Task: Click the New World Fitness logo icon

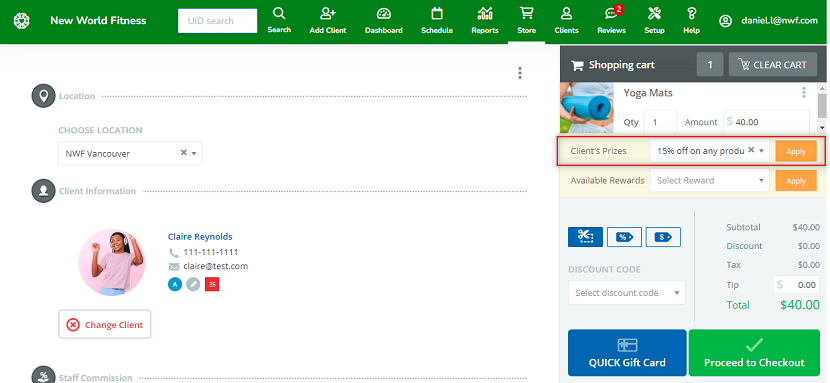Action: [21, 21]
